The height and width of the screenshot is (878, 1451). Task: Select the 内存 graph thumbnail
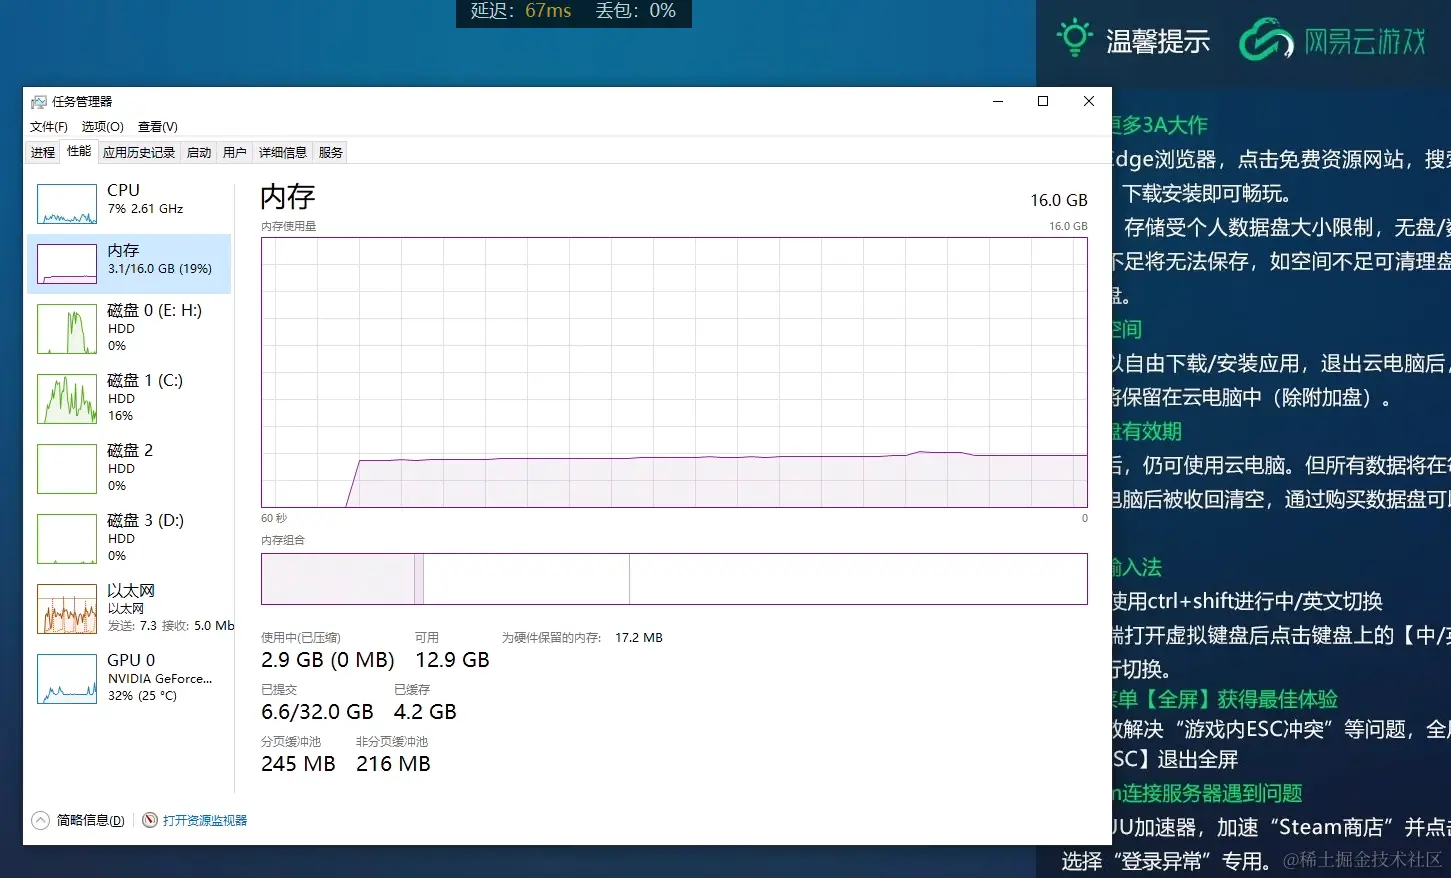click(67, 264)
